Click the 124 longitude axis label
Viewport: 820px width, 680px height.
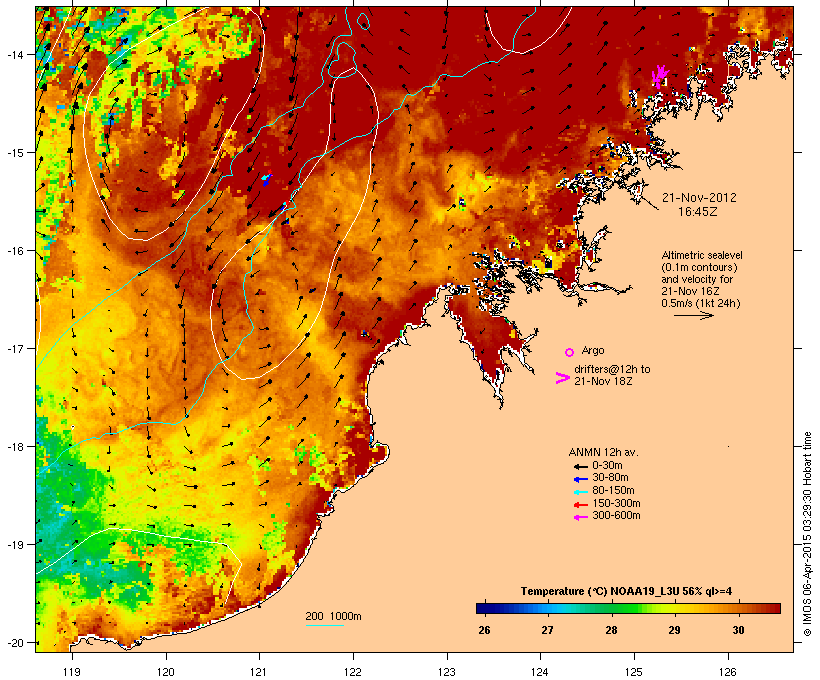point(540,672)
